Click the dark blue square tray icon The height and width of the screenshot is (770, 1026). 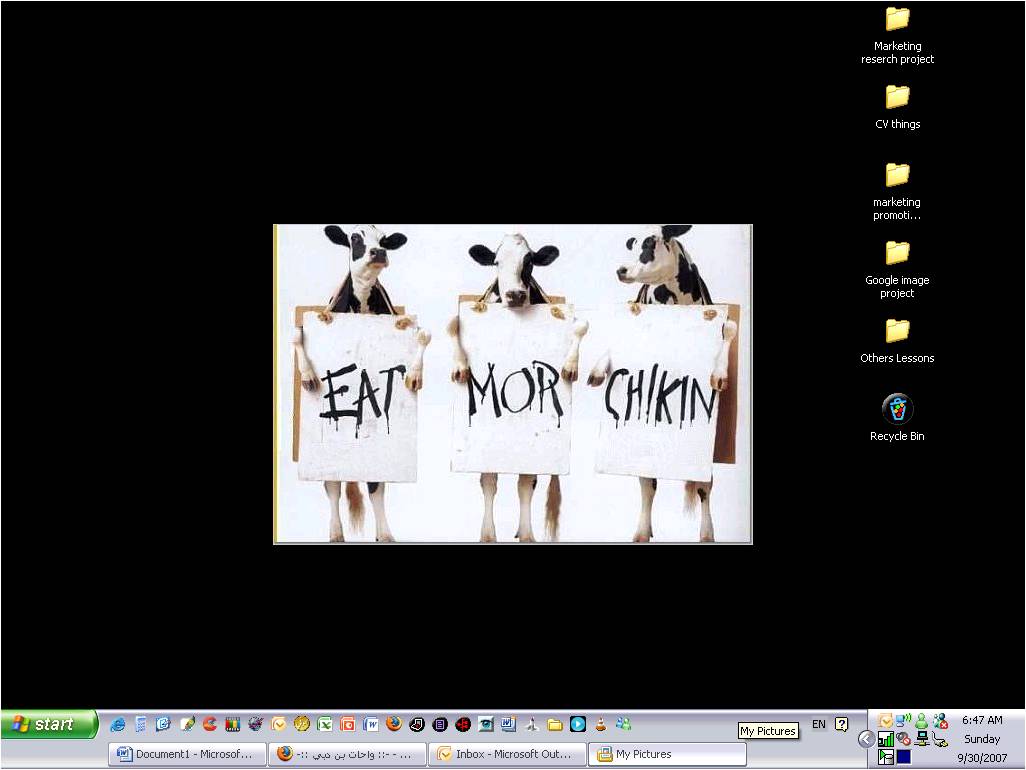click(904, 757)
